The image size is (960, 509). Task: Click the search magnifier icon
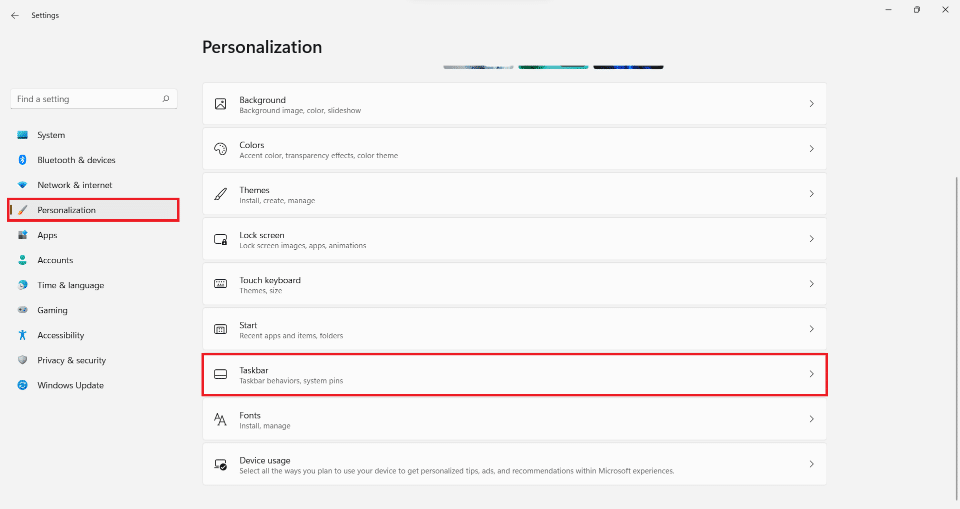166,99
